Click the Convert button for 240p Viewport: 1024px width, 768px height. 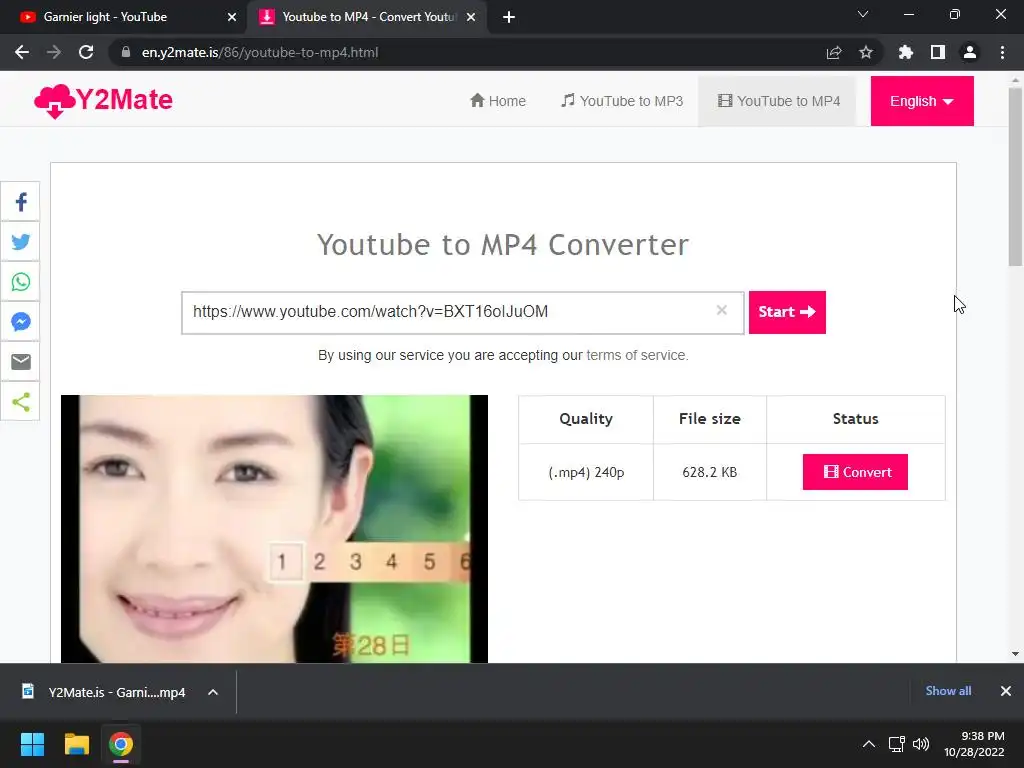click(855, 472)
